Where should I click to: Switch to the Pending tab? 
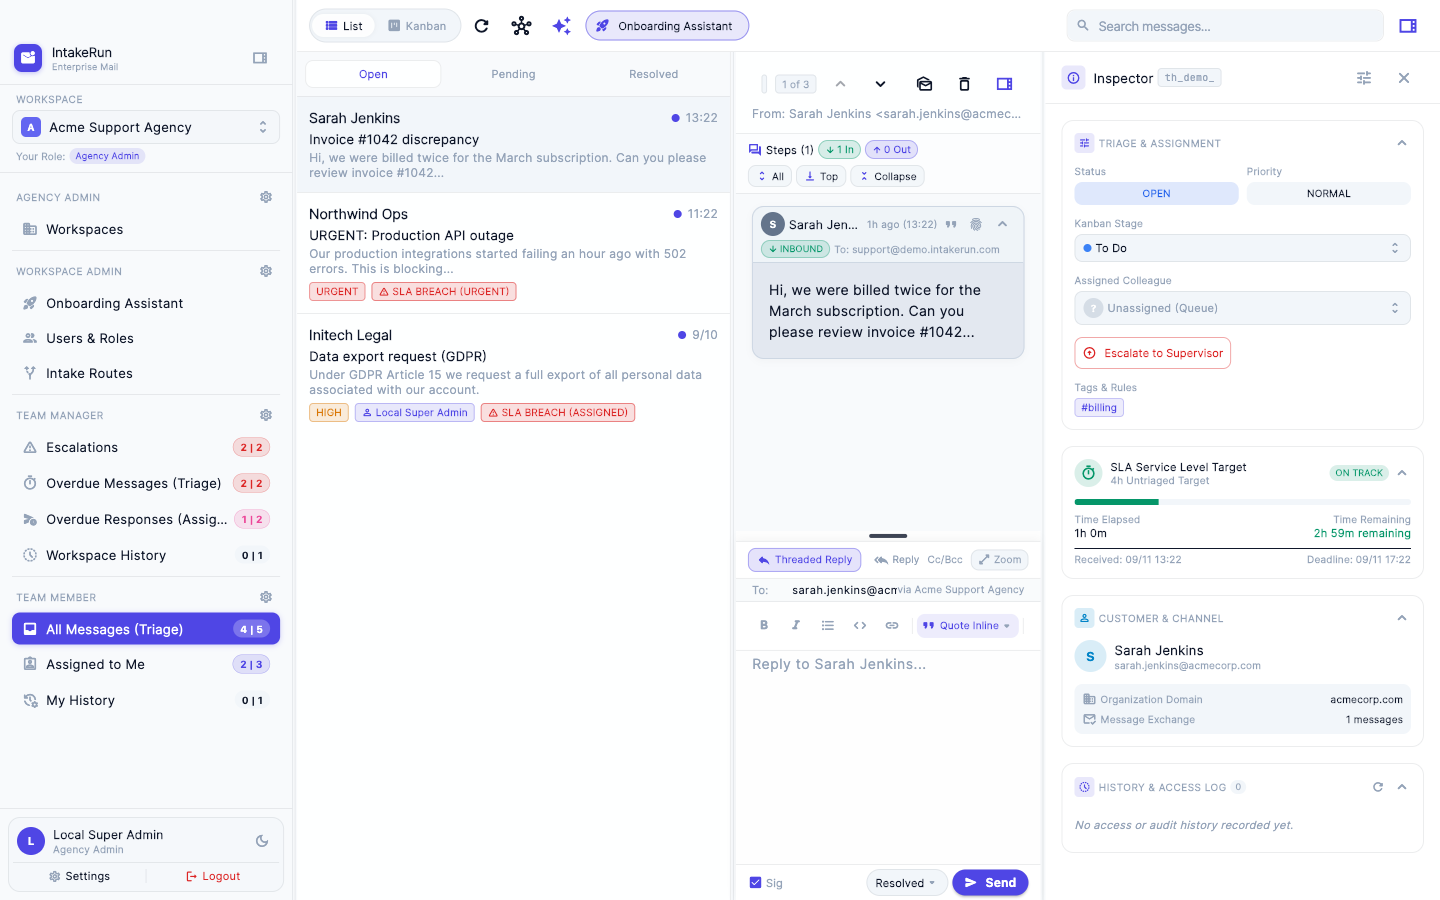(x=513, y=74)
